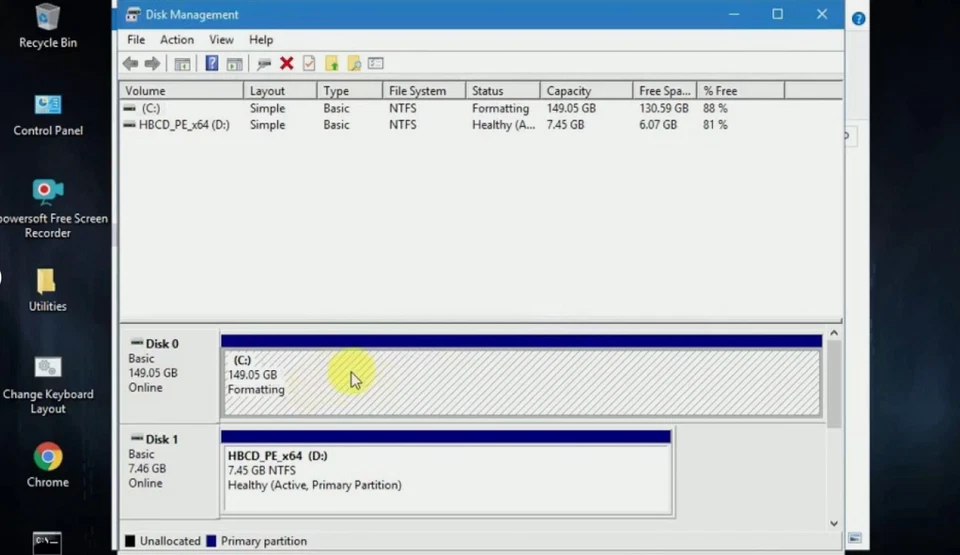The image size is (960, 555).
Task: Click the 88 % free cell
Action: (715, 108)
